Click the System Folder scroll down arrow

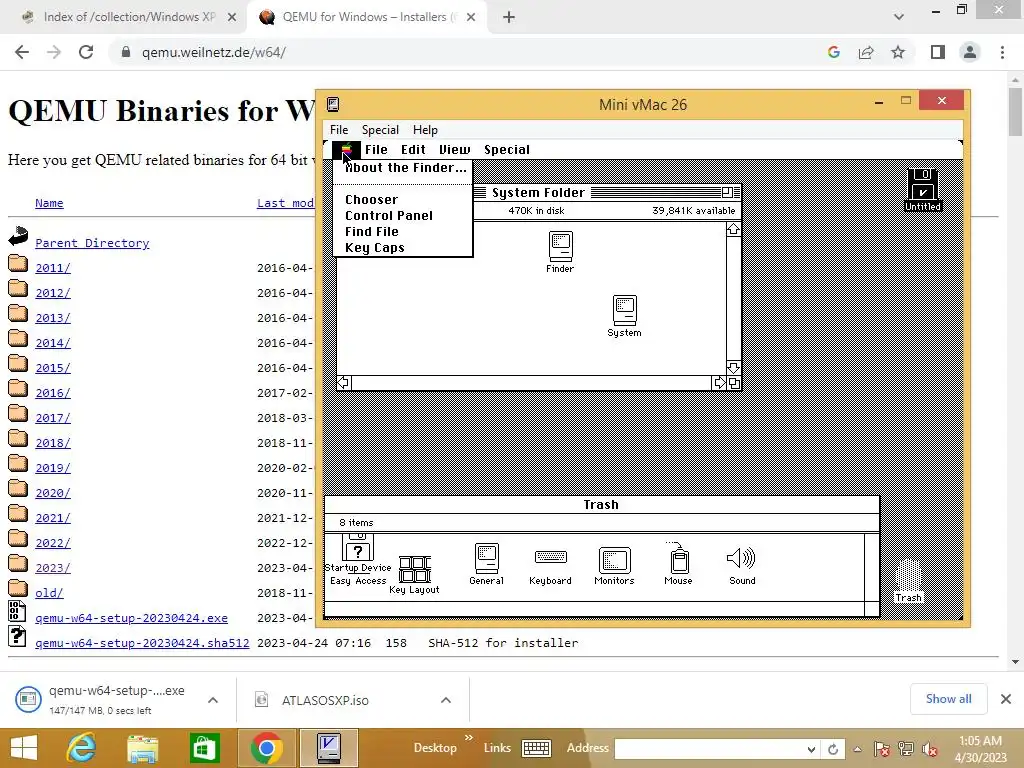tap(733, 368)
